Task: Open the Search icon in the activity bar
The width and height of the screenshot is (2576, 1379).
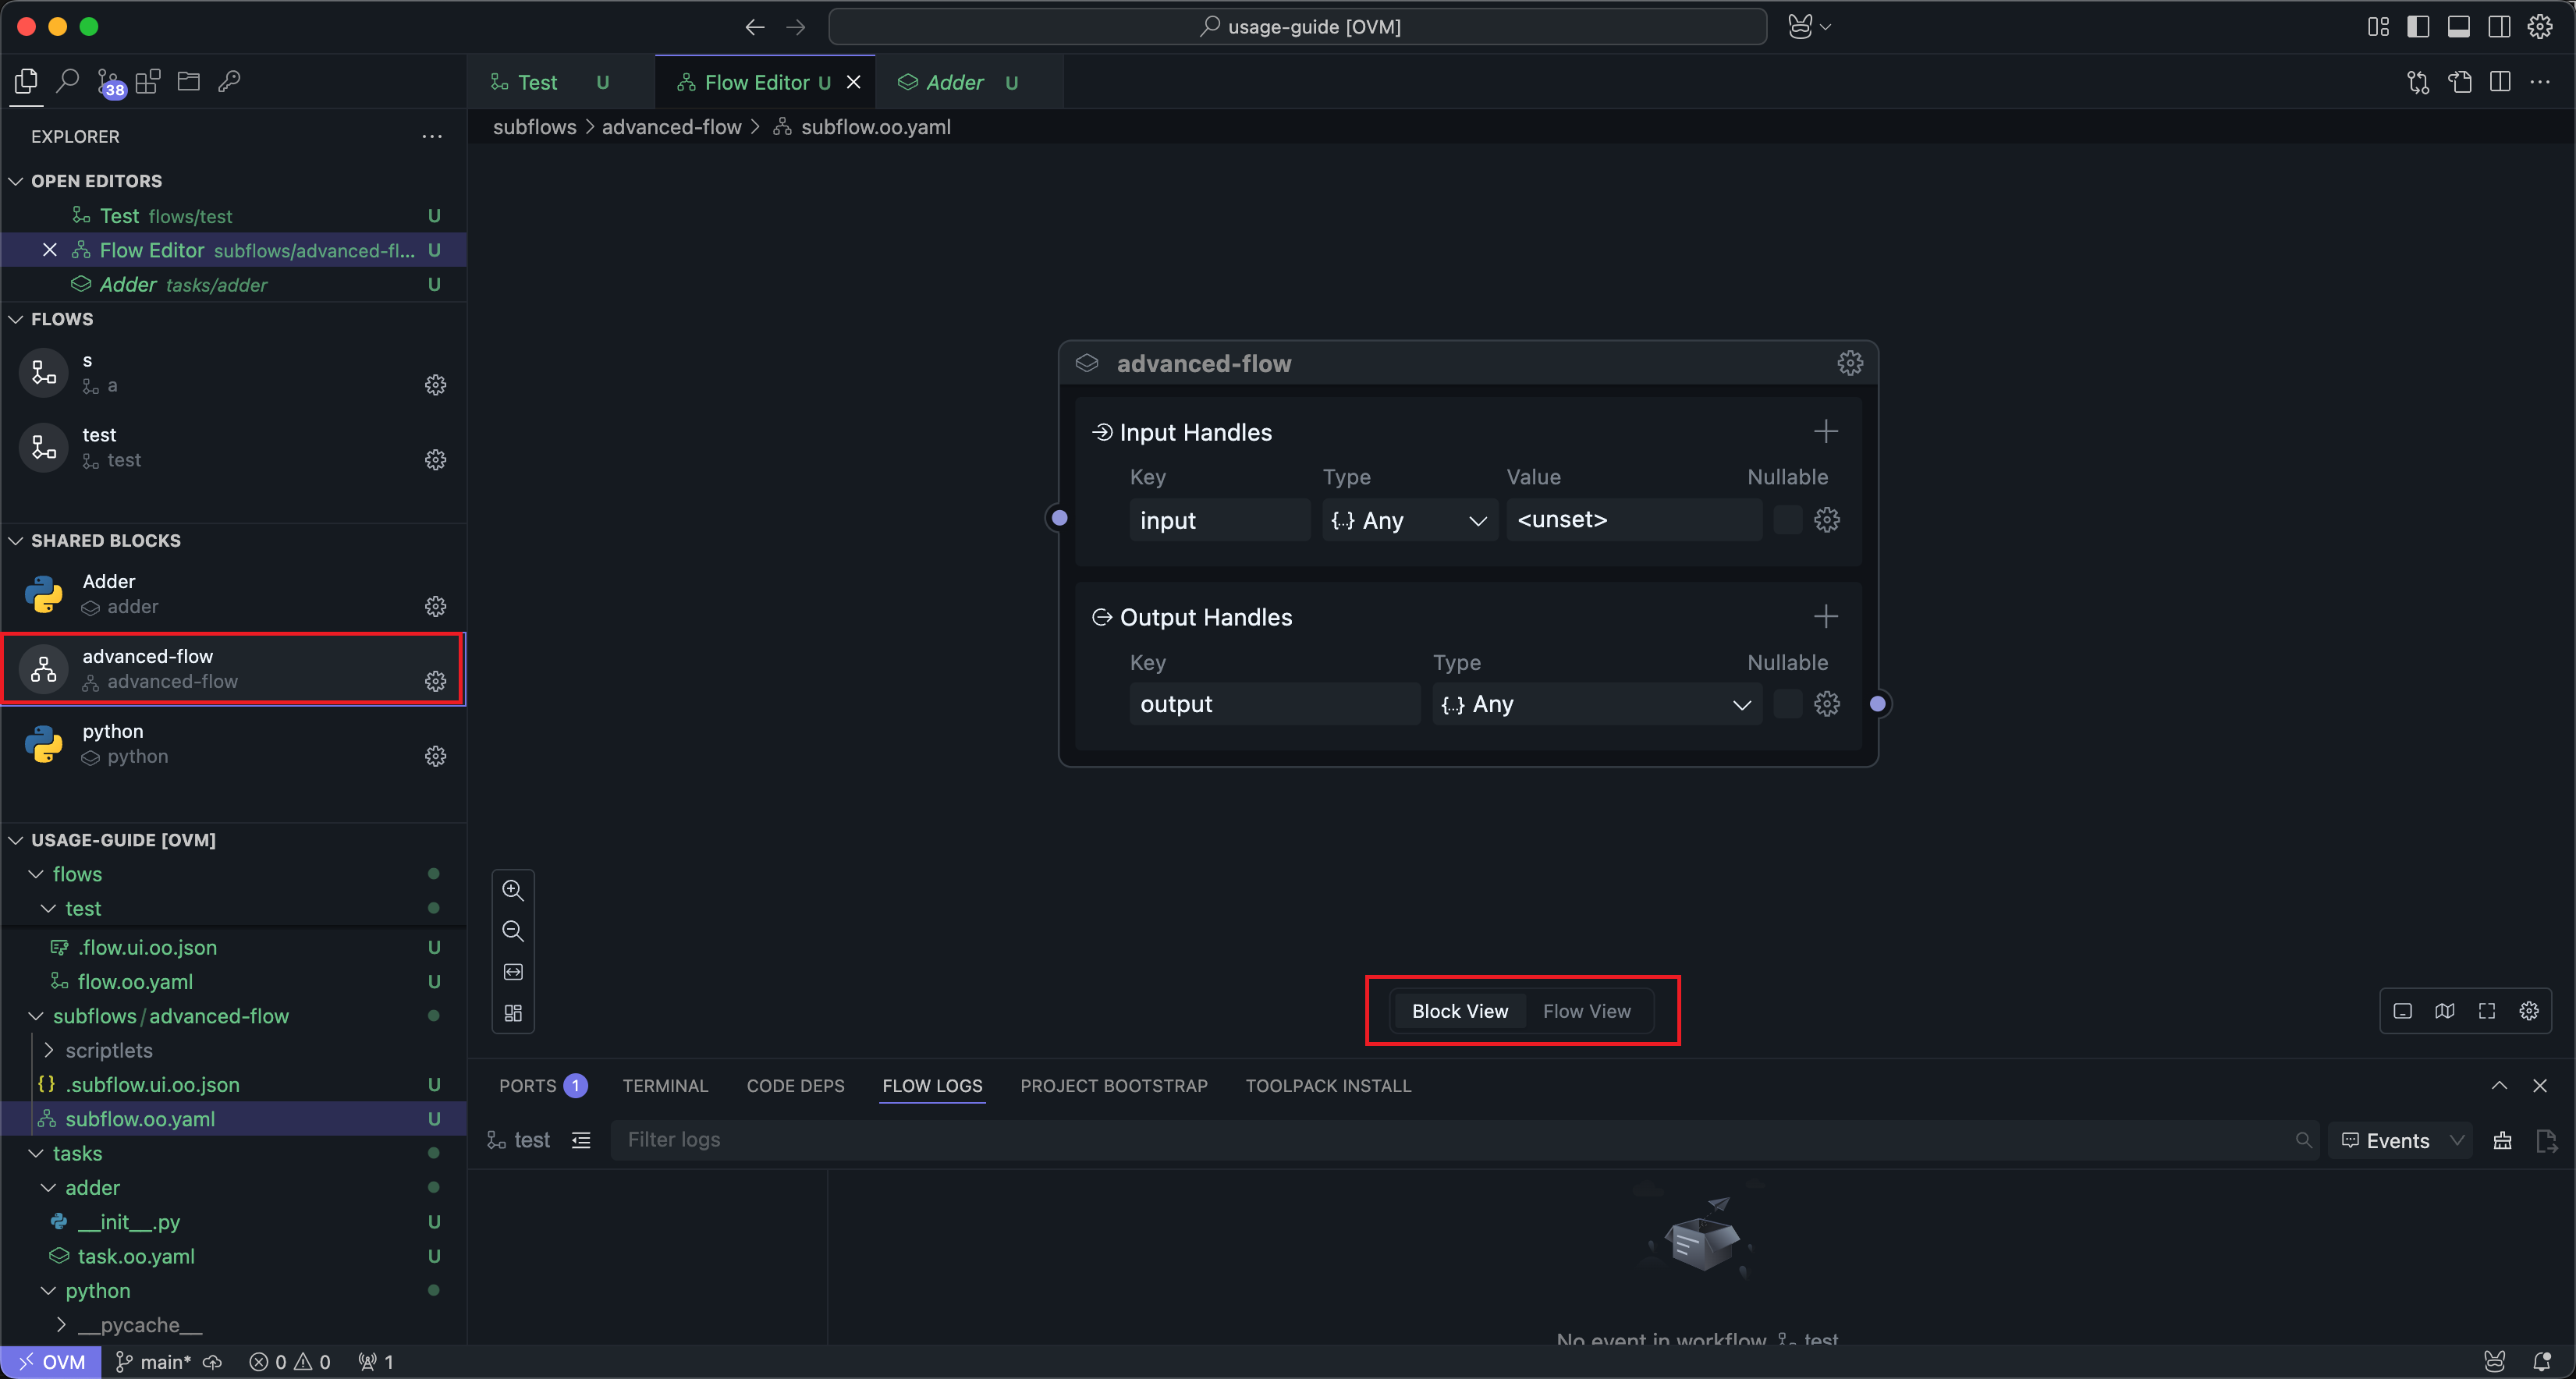Action: tap(68, 82)
